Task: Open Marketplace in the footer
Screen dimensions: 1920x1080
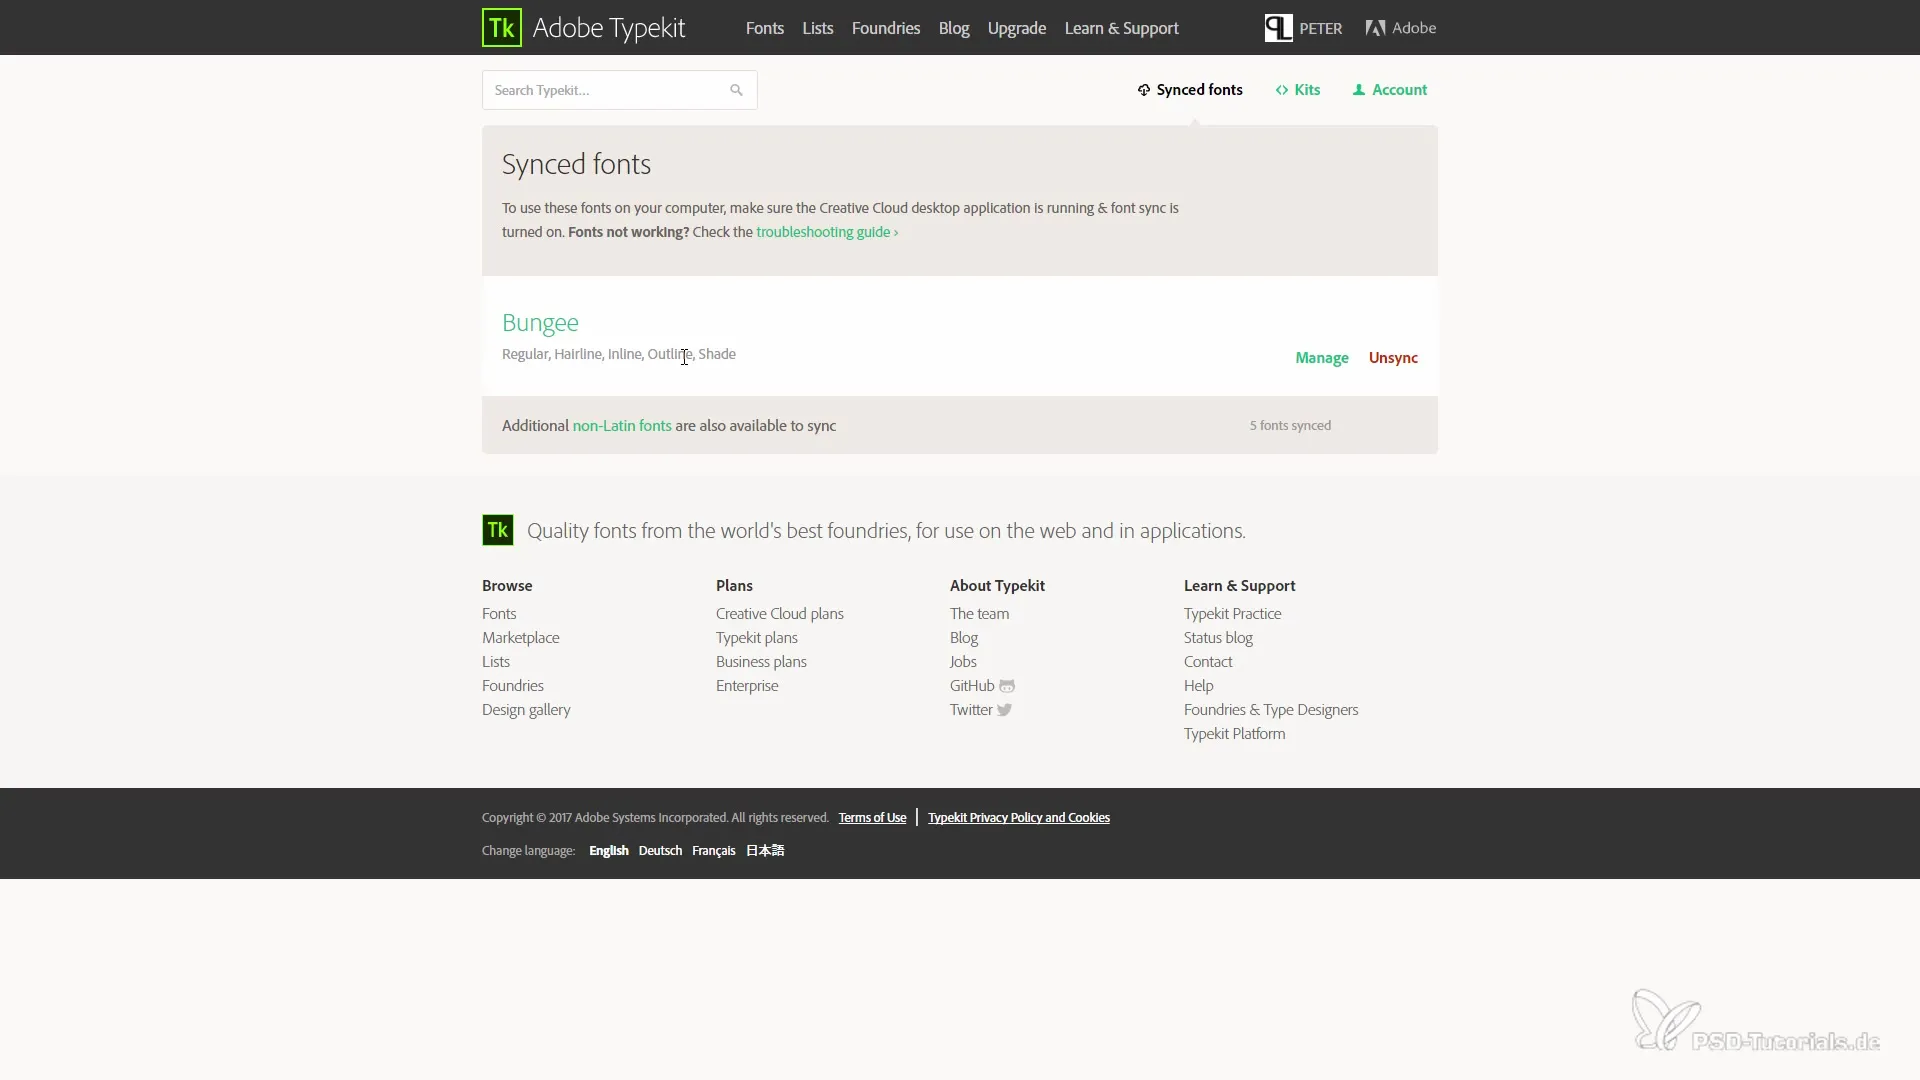Action: click(520, 638)
